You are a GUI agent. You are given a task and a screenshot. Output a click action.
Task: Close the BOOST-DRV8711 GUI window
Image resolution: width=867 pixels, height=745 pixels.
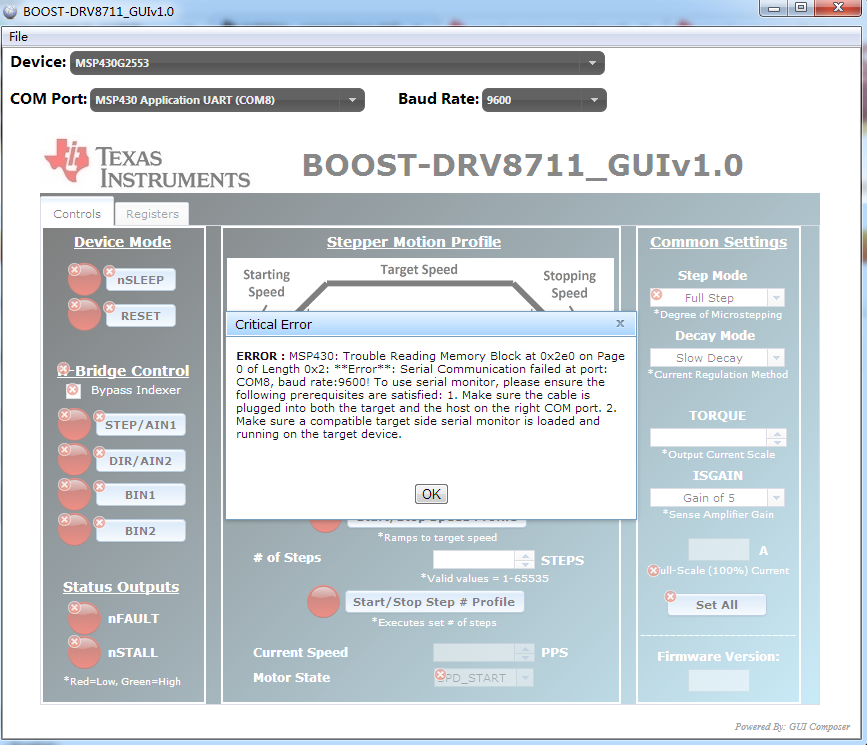tap(839, 8)
